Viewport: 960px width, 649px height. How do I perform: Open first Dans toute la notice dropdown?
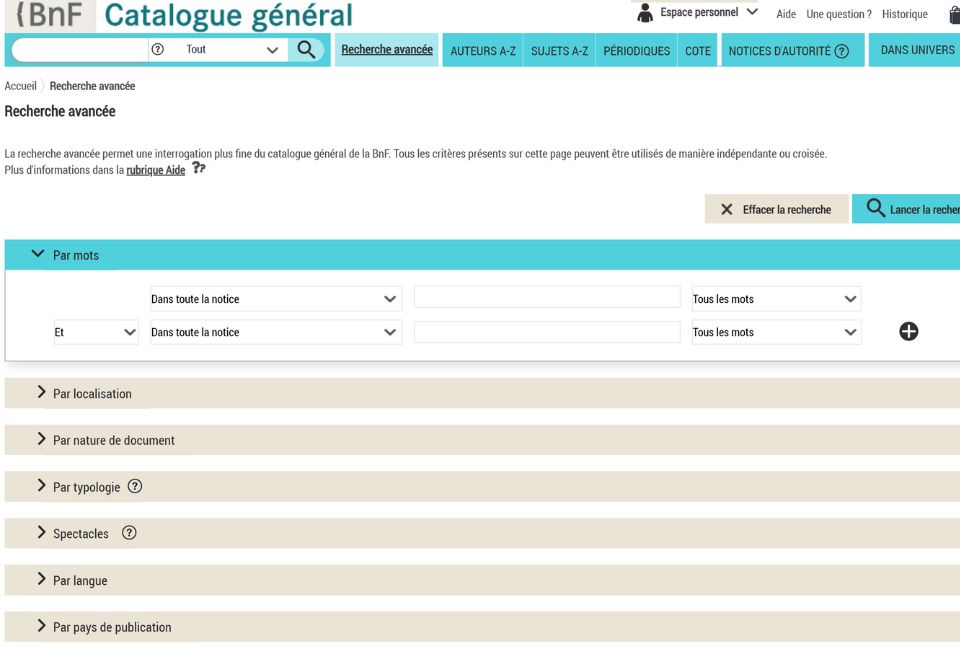click(274, 299)
